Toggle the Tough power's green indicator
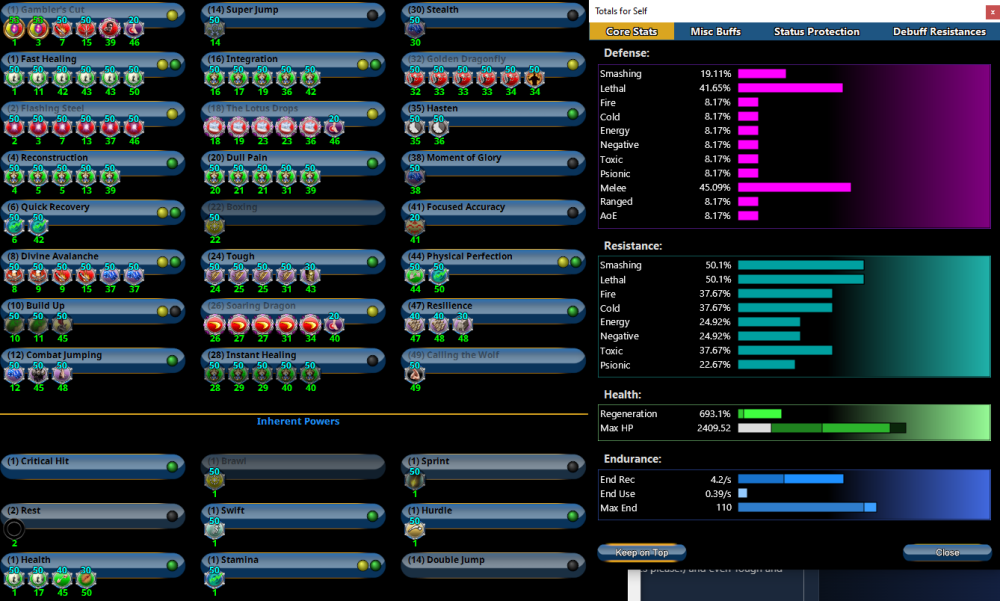 [x=372, y=262]
